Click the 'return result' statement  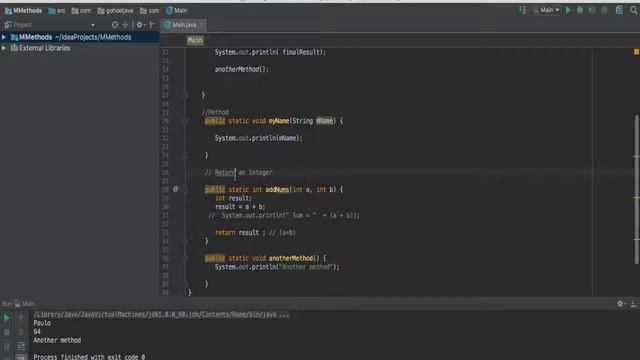click(x=237, y=233)
